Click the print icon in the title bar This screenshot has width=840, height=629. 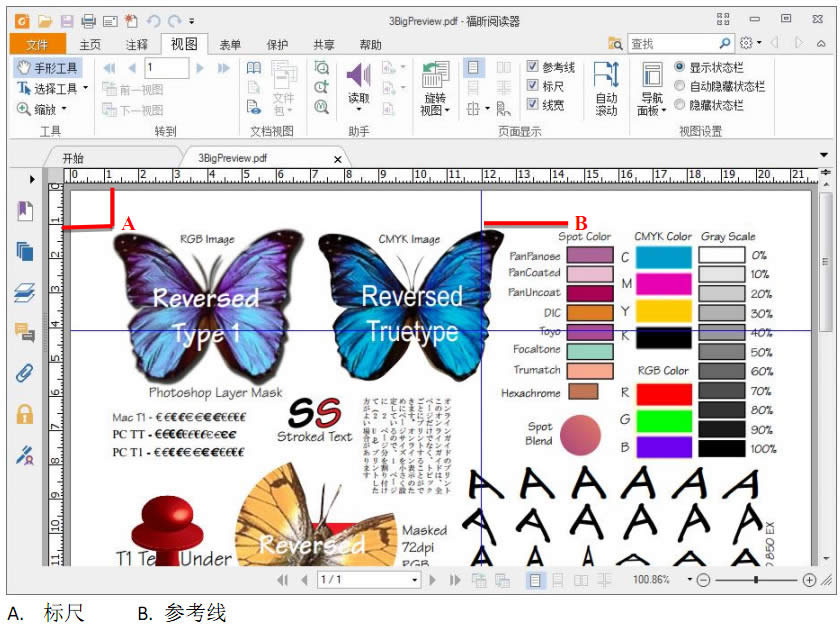pos(88,20)
